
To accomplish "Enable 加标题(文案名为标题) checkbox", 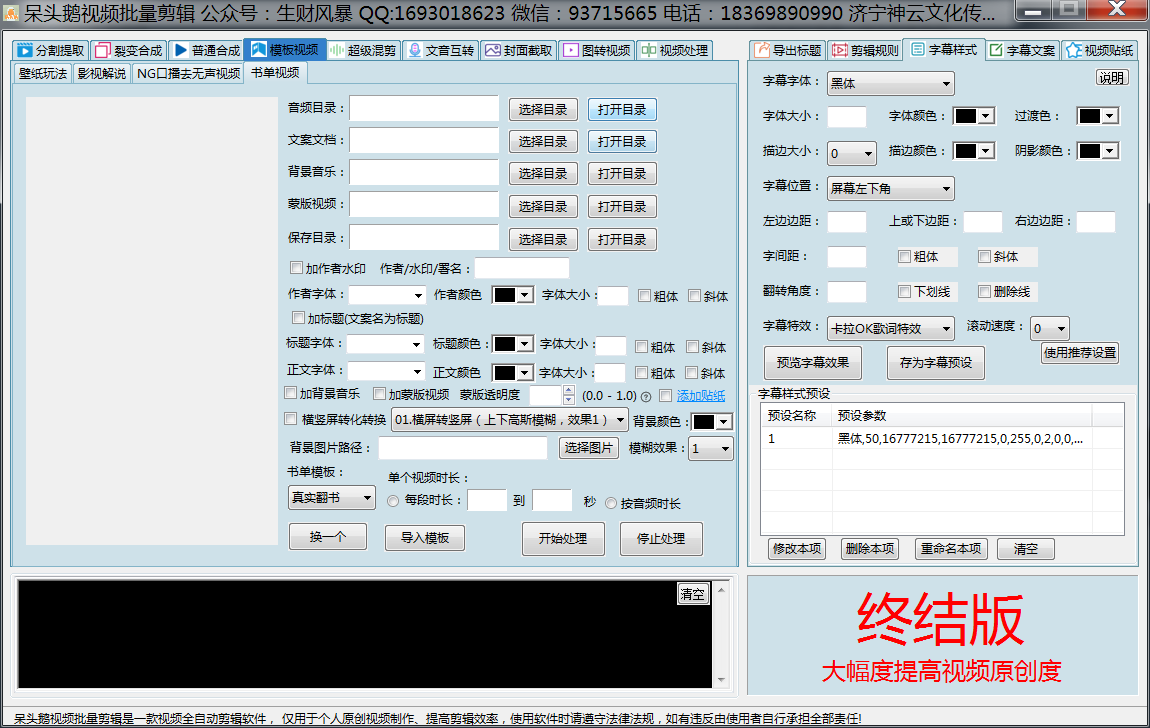I will pyautogui.click(x=298, y=317).
